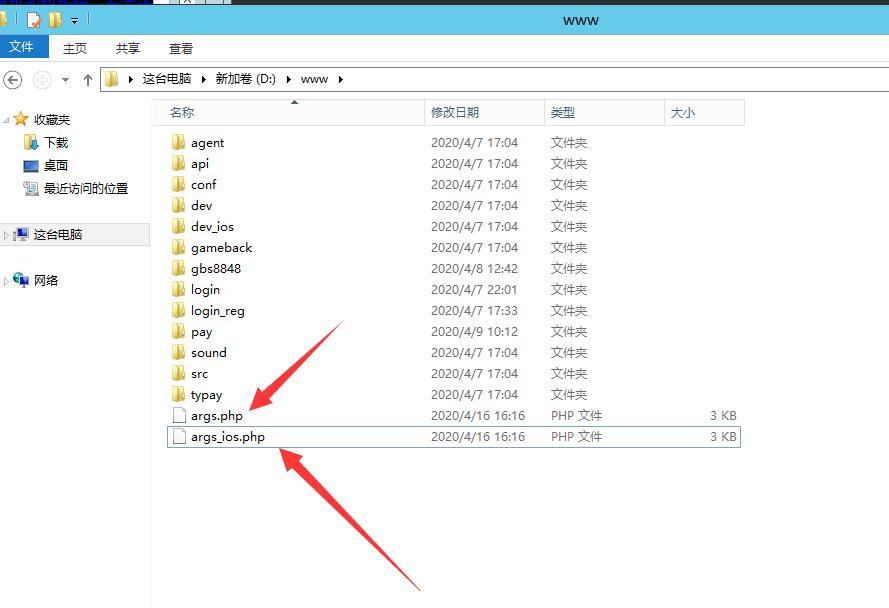Sort by the Date modified (修改日期) column

click(x=455, y=113)
